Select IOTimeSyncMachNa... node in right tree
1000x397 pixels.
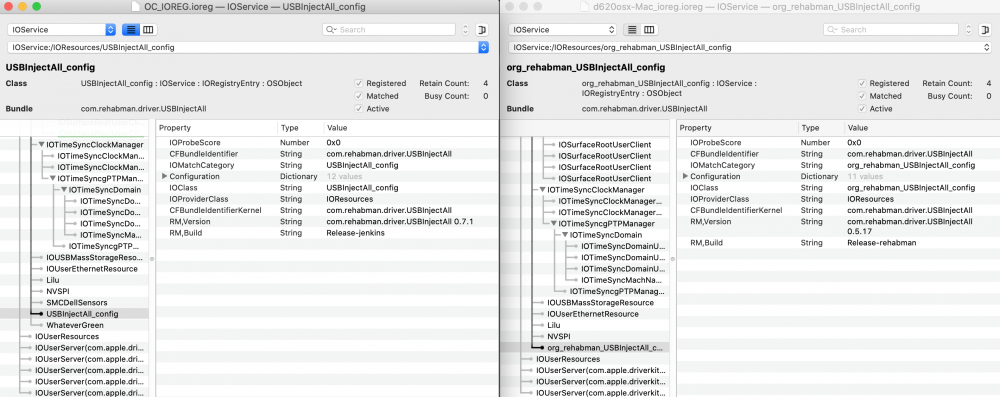(x=623, y=280)
